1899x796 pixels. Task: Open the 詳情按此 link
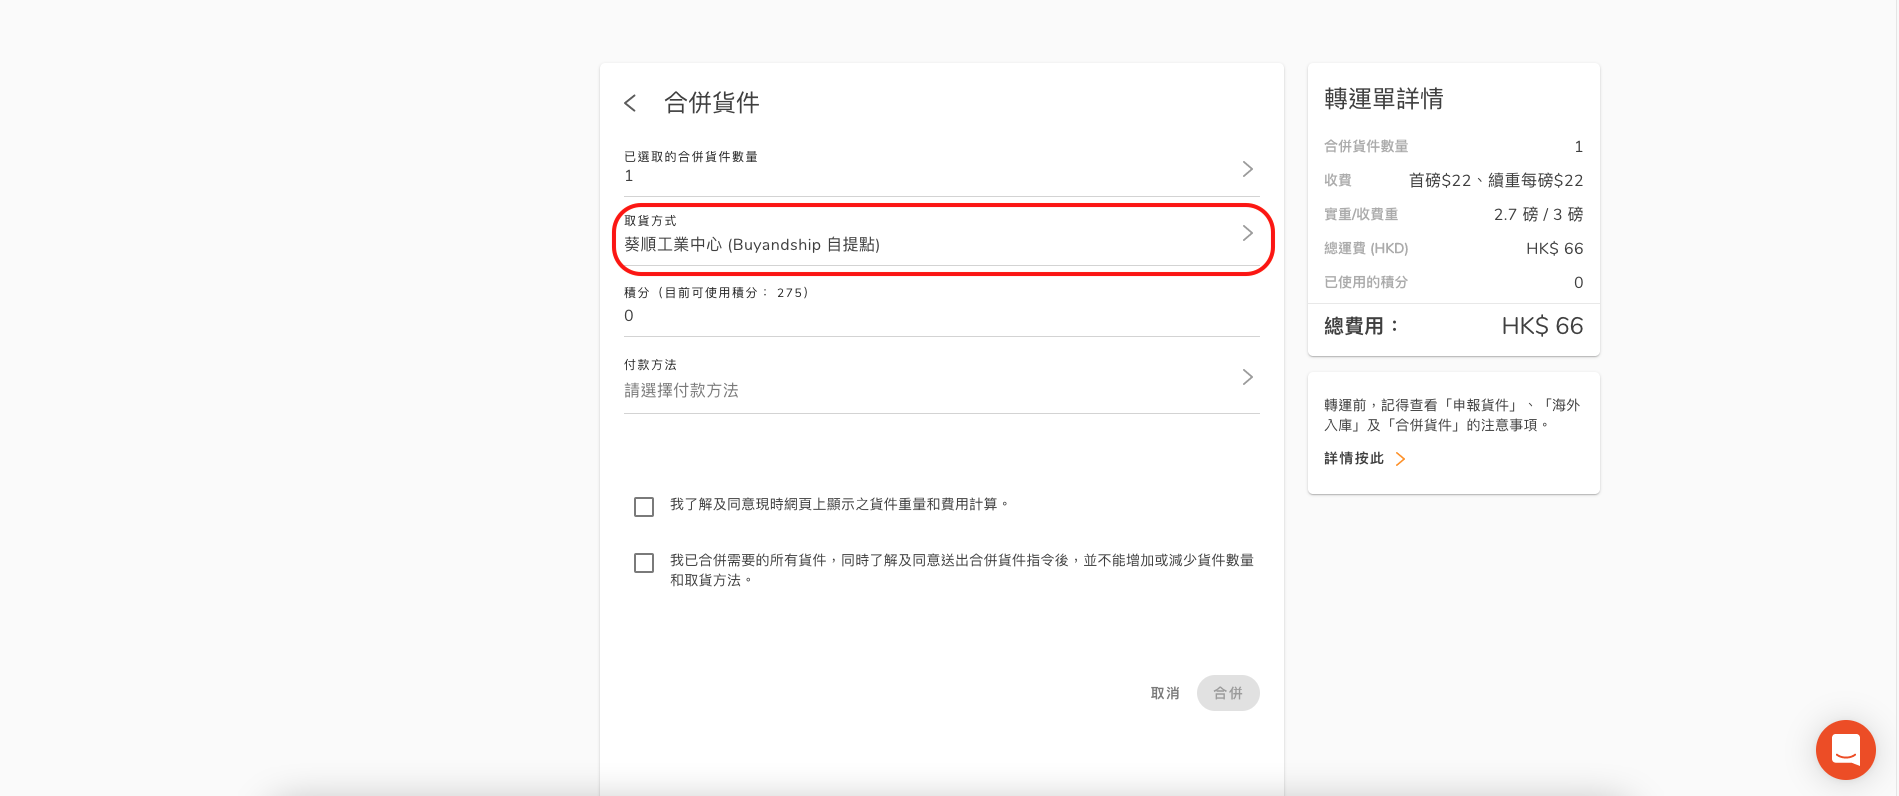pyautogui.click(x=1354, y=458)
